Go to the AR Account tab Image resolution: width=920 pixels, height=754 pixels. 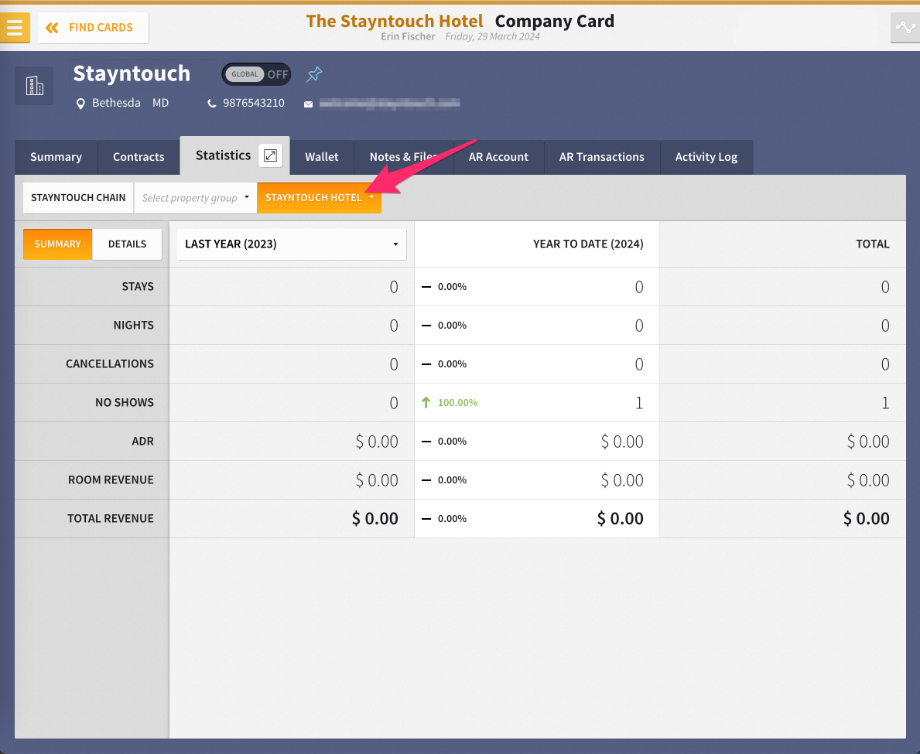click(x=498, y=157)
